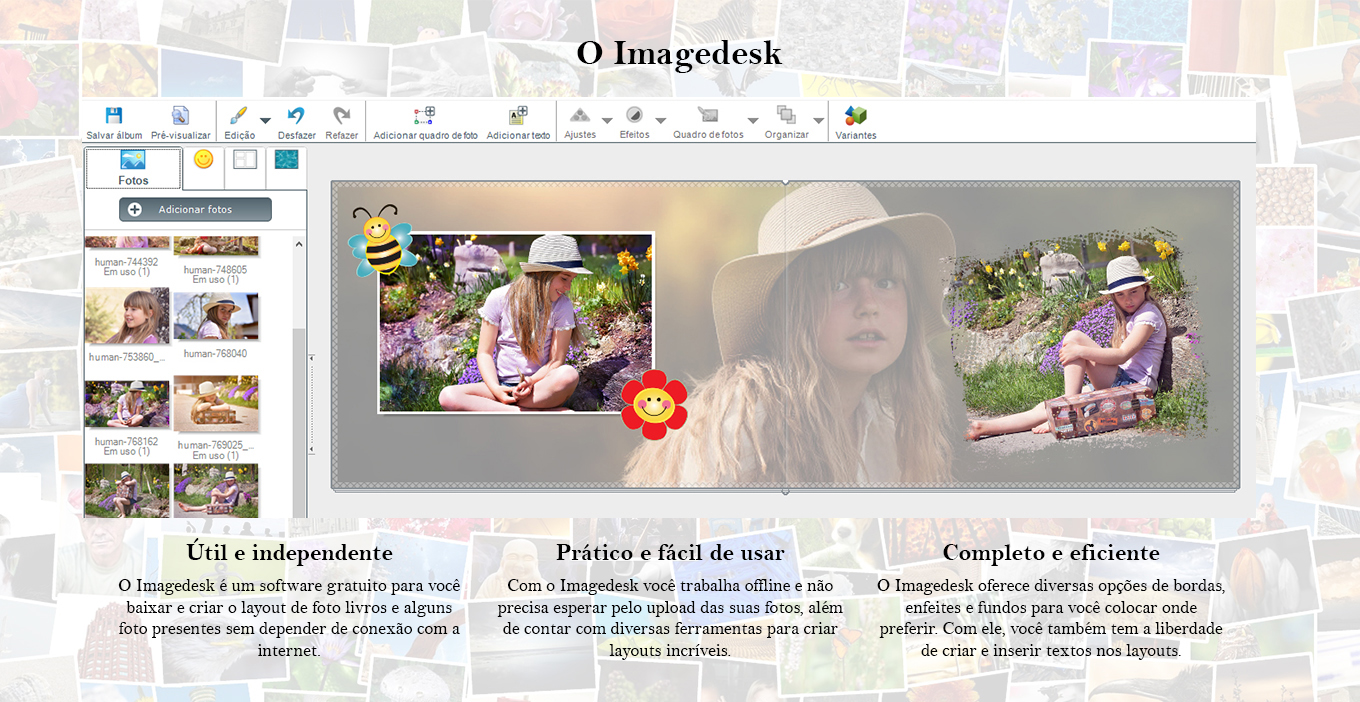
Task: Expand the Edição dropdown arrow
Action: 265,121
